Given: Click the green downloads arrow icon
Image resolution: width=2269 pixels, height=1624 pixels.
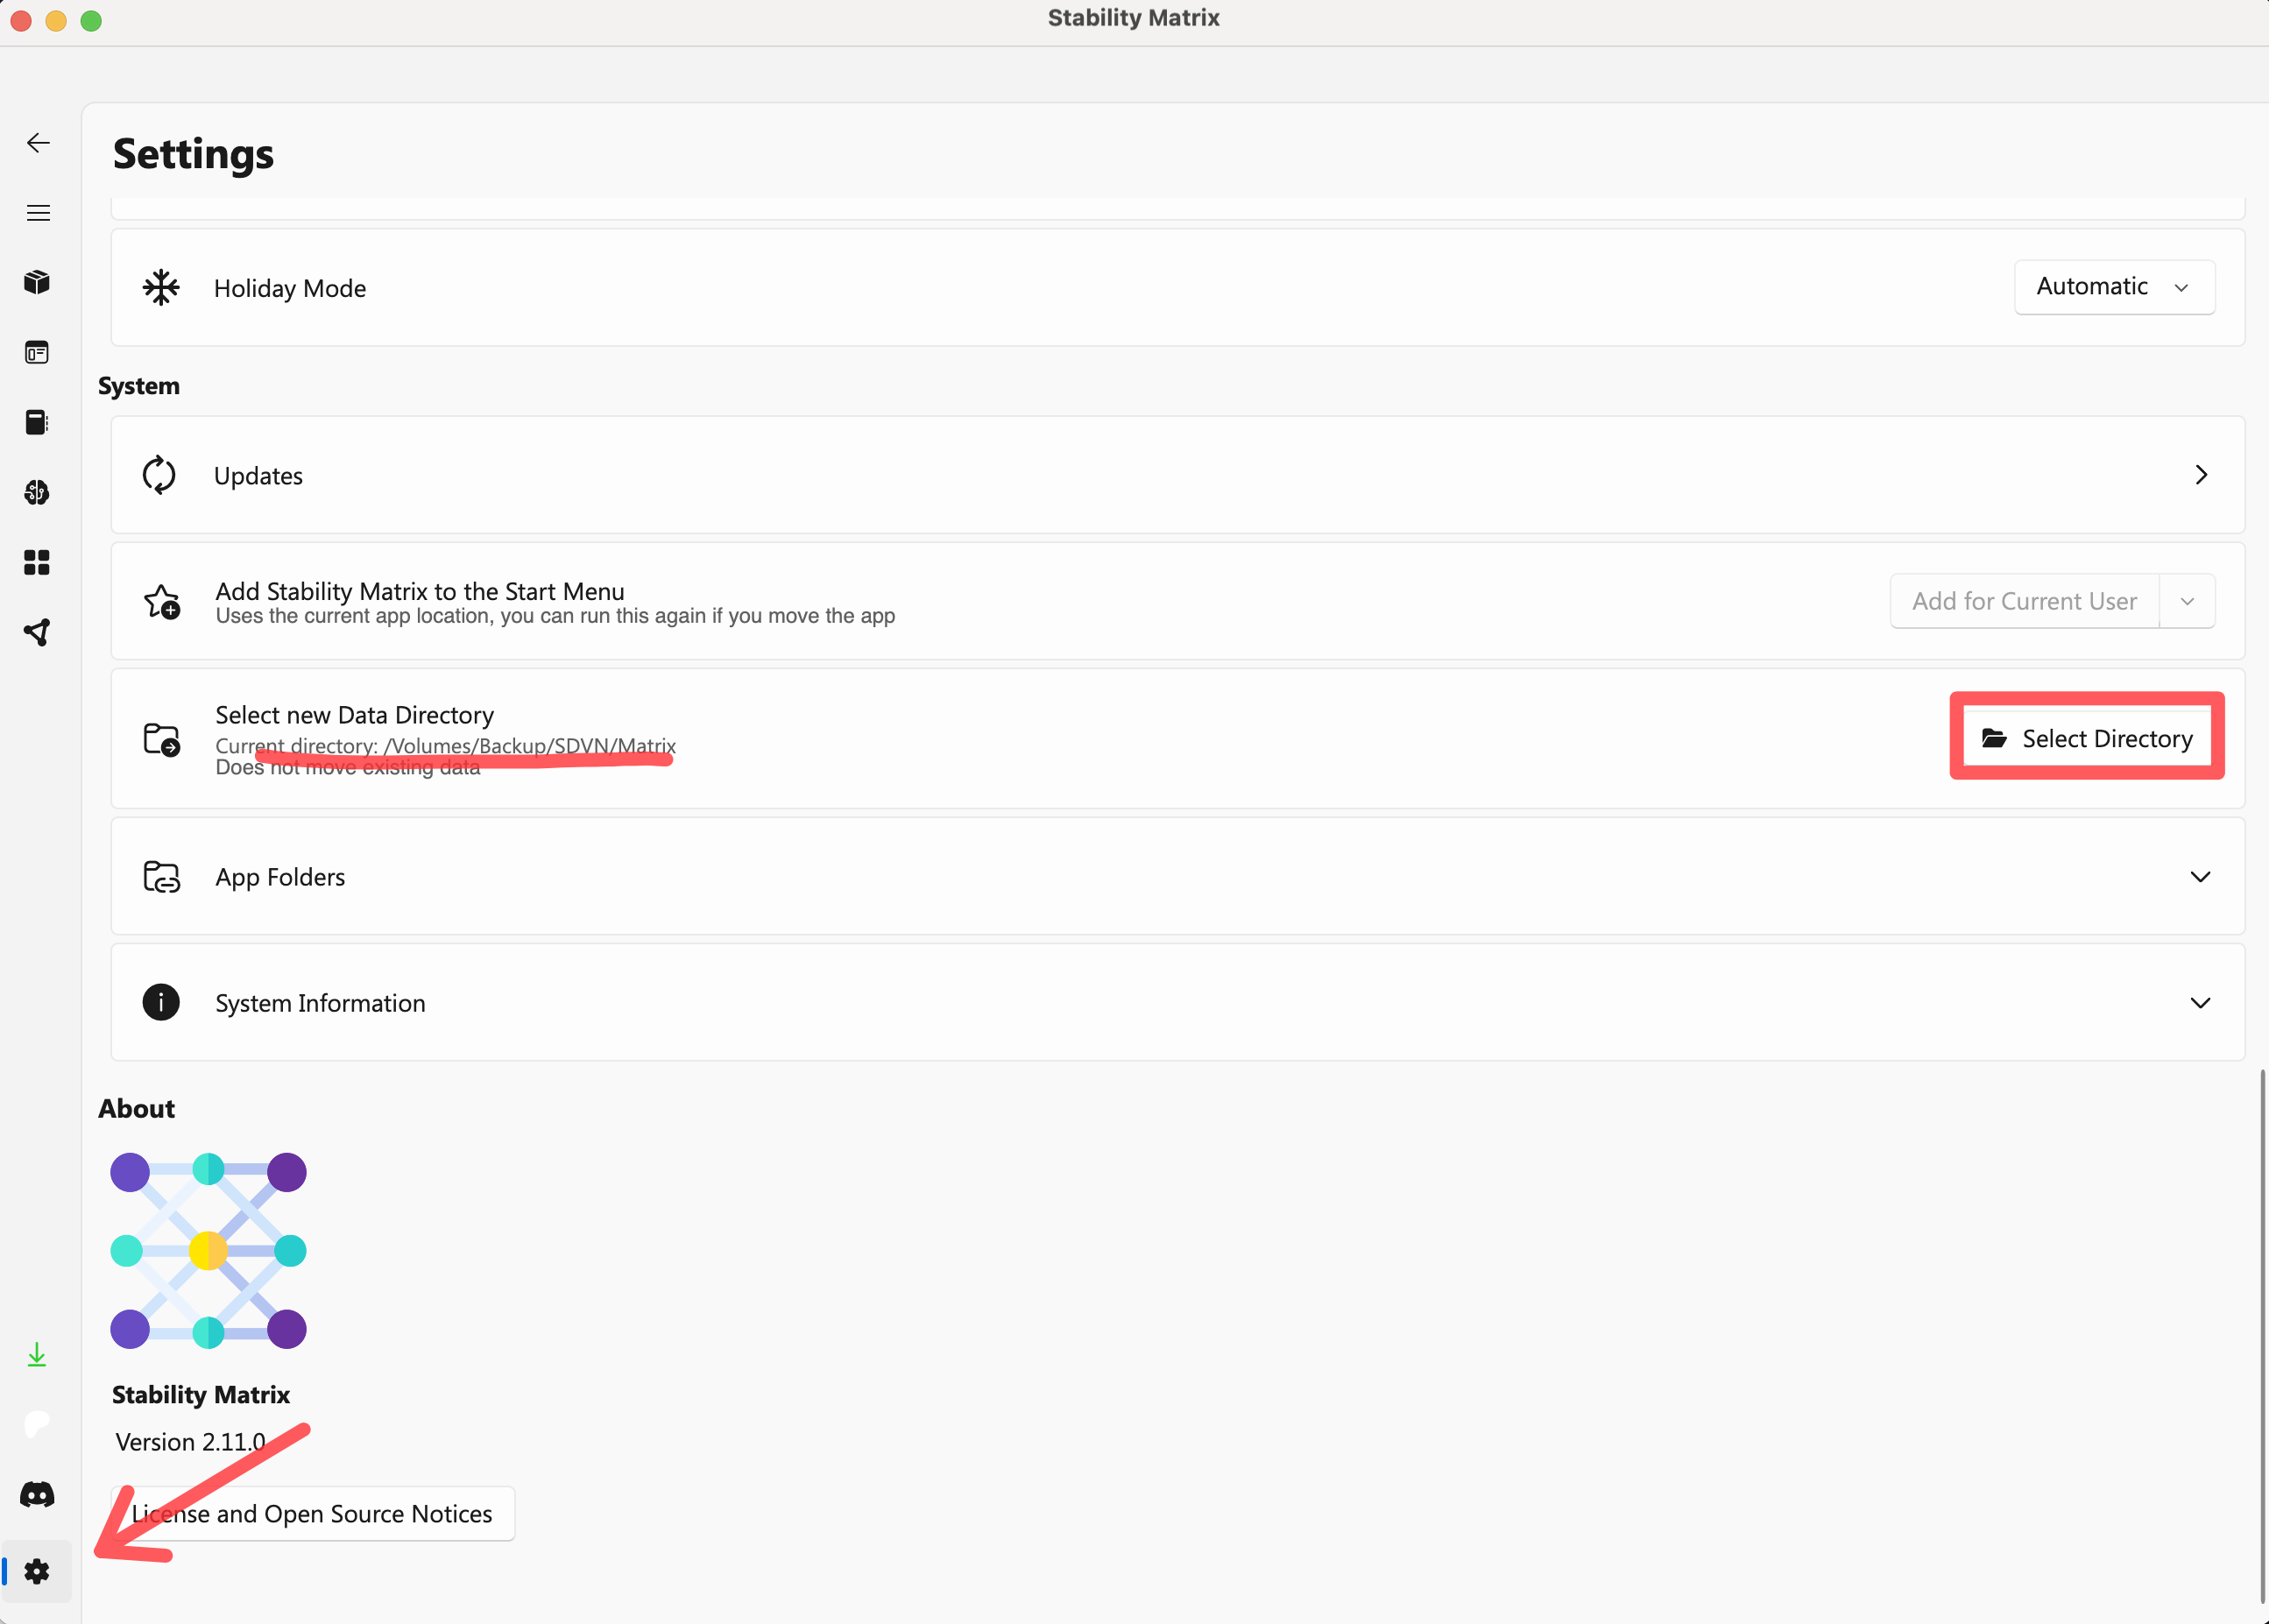Looking at the screenshot, I should coord(37,1355).
